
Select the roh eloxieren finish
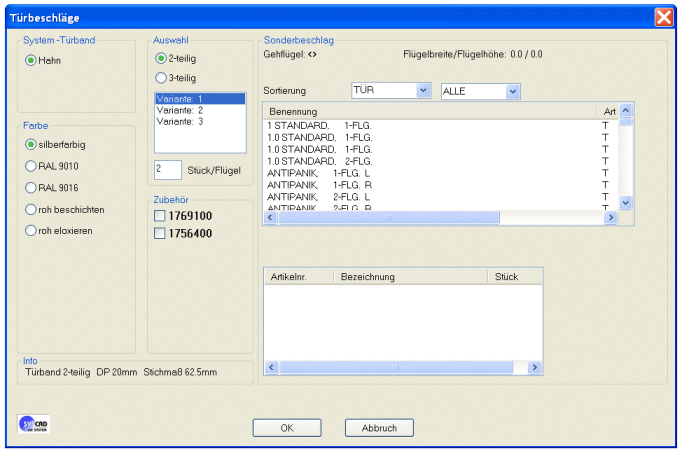(31, 231)
